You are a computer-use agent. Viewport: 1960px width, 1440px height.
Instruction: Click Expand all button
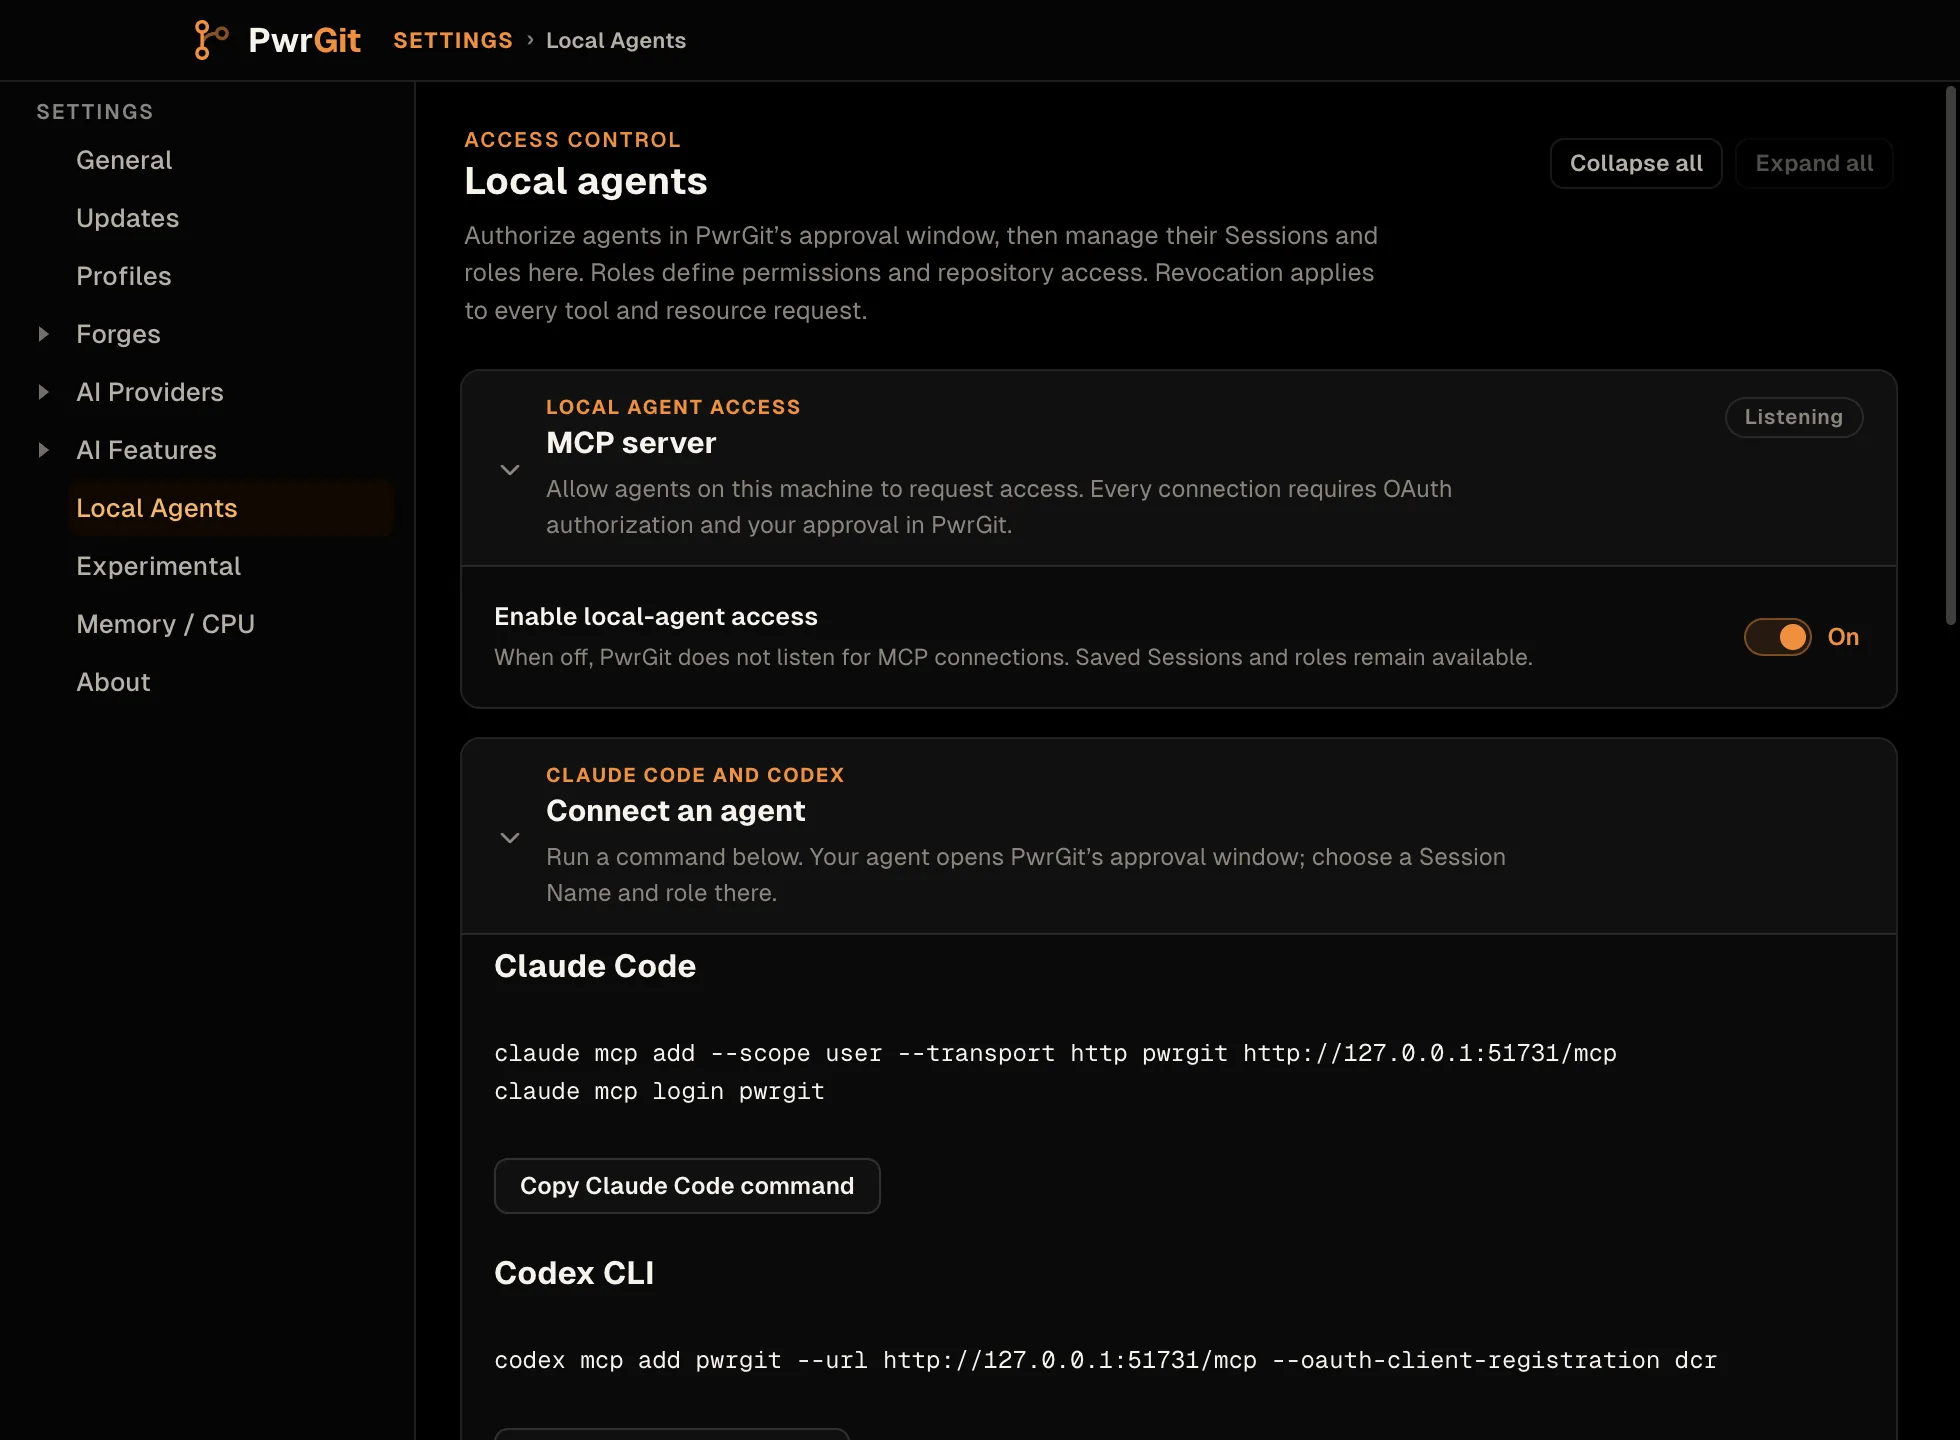1814,163
